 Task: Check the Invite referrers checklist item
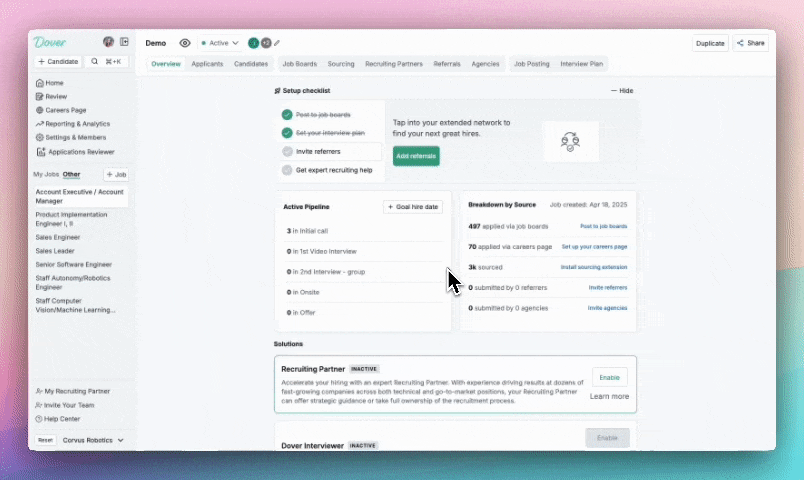point(287,152)
